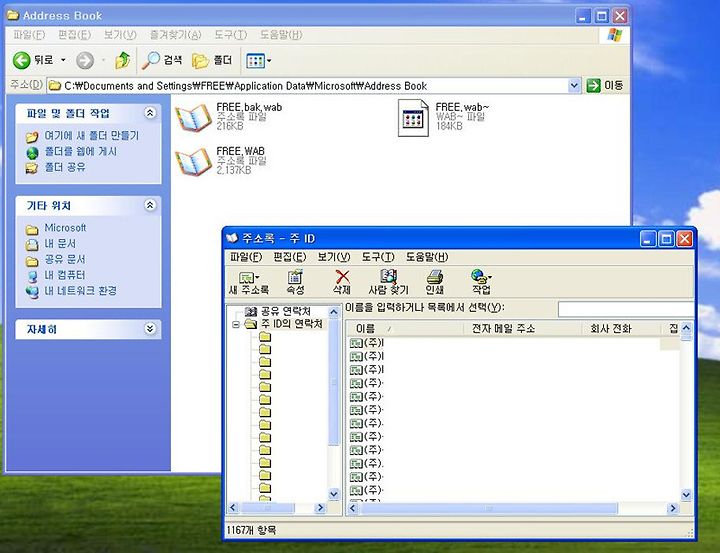Viewport: 720px width, 553px height.
Task: Sort contacts by 이름 column header
Action: coord(405,328)
